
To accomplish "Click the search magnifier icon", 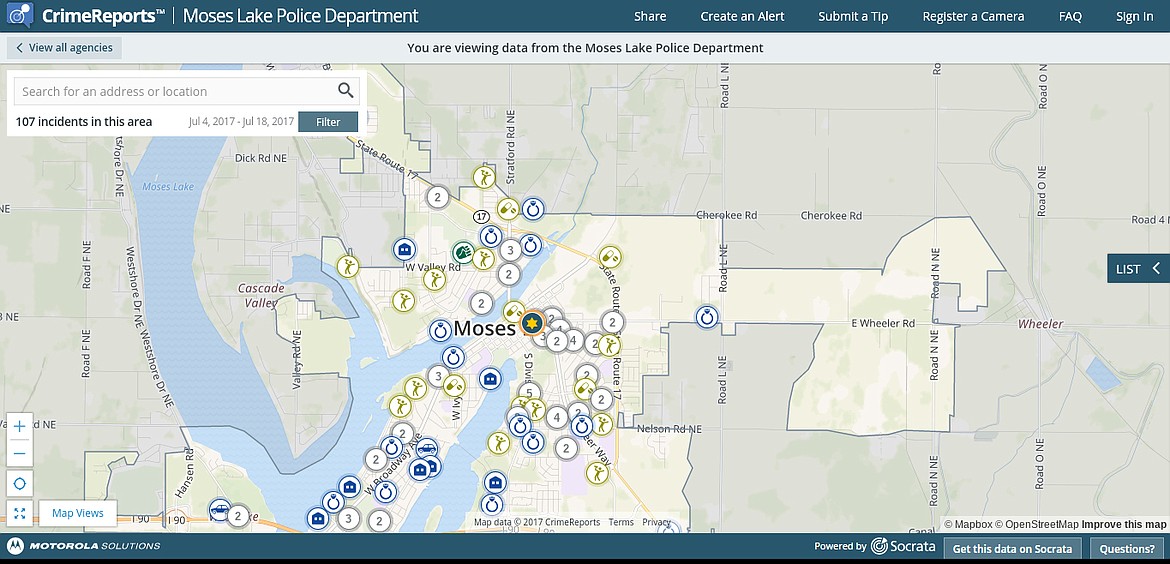I will [x=345, y=91].
